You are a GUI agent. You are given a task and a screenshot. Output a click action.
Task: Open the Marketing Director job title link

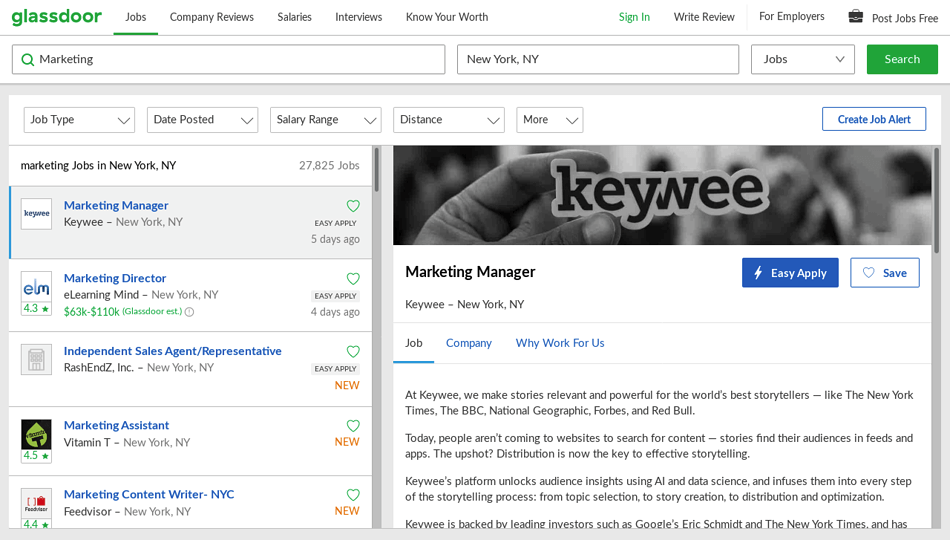(x=115, y=278)
